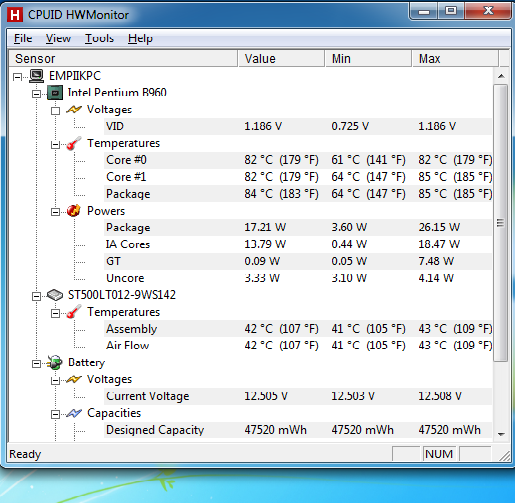Viewport: 515px width, 503px height.
Task: Open the Tools menu
Action: click(x=99, y=38)
